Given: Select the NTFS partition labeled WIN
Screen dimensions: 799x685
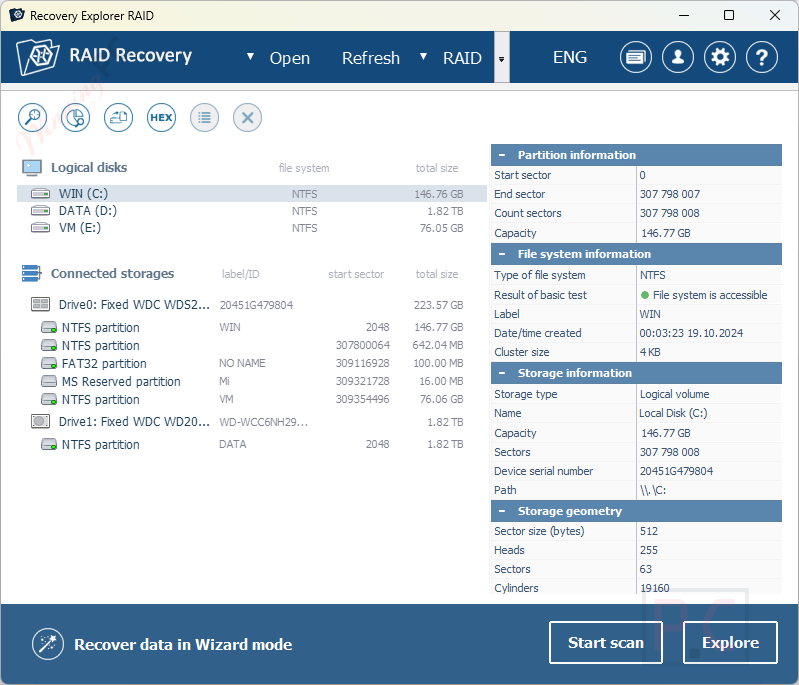Looking at the screenshot, I should [x=252, y=327].
